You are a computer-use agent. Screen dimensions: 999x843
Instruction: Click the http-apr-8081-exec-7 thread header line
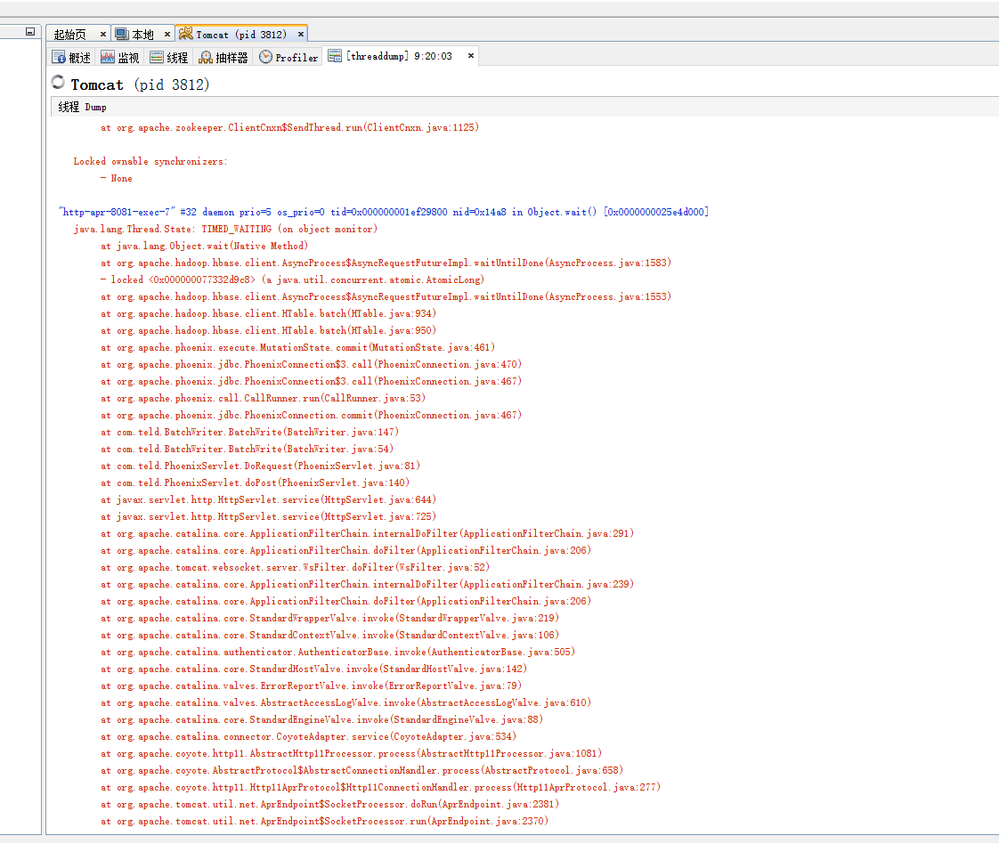(x=384, y=212)
